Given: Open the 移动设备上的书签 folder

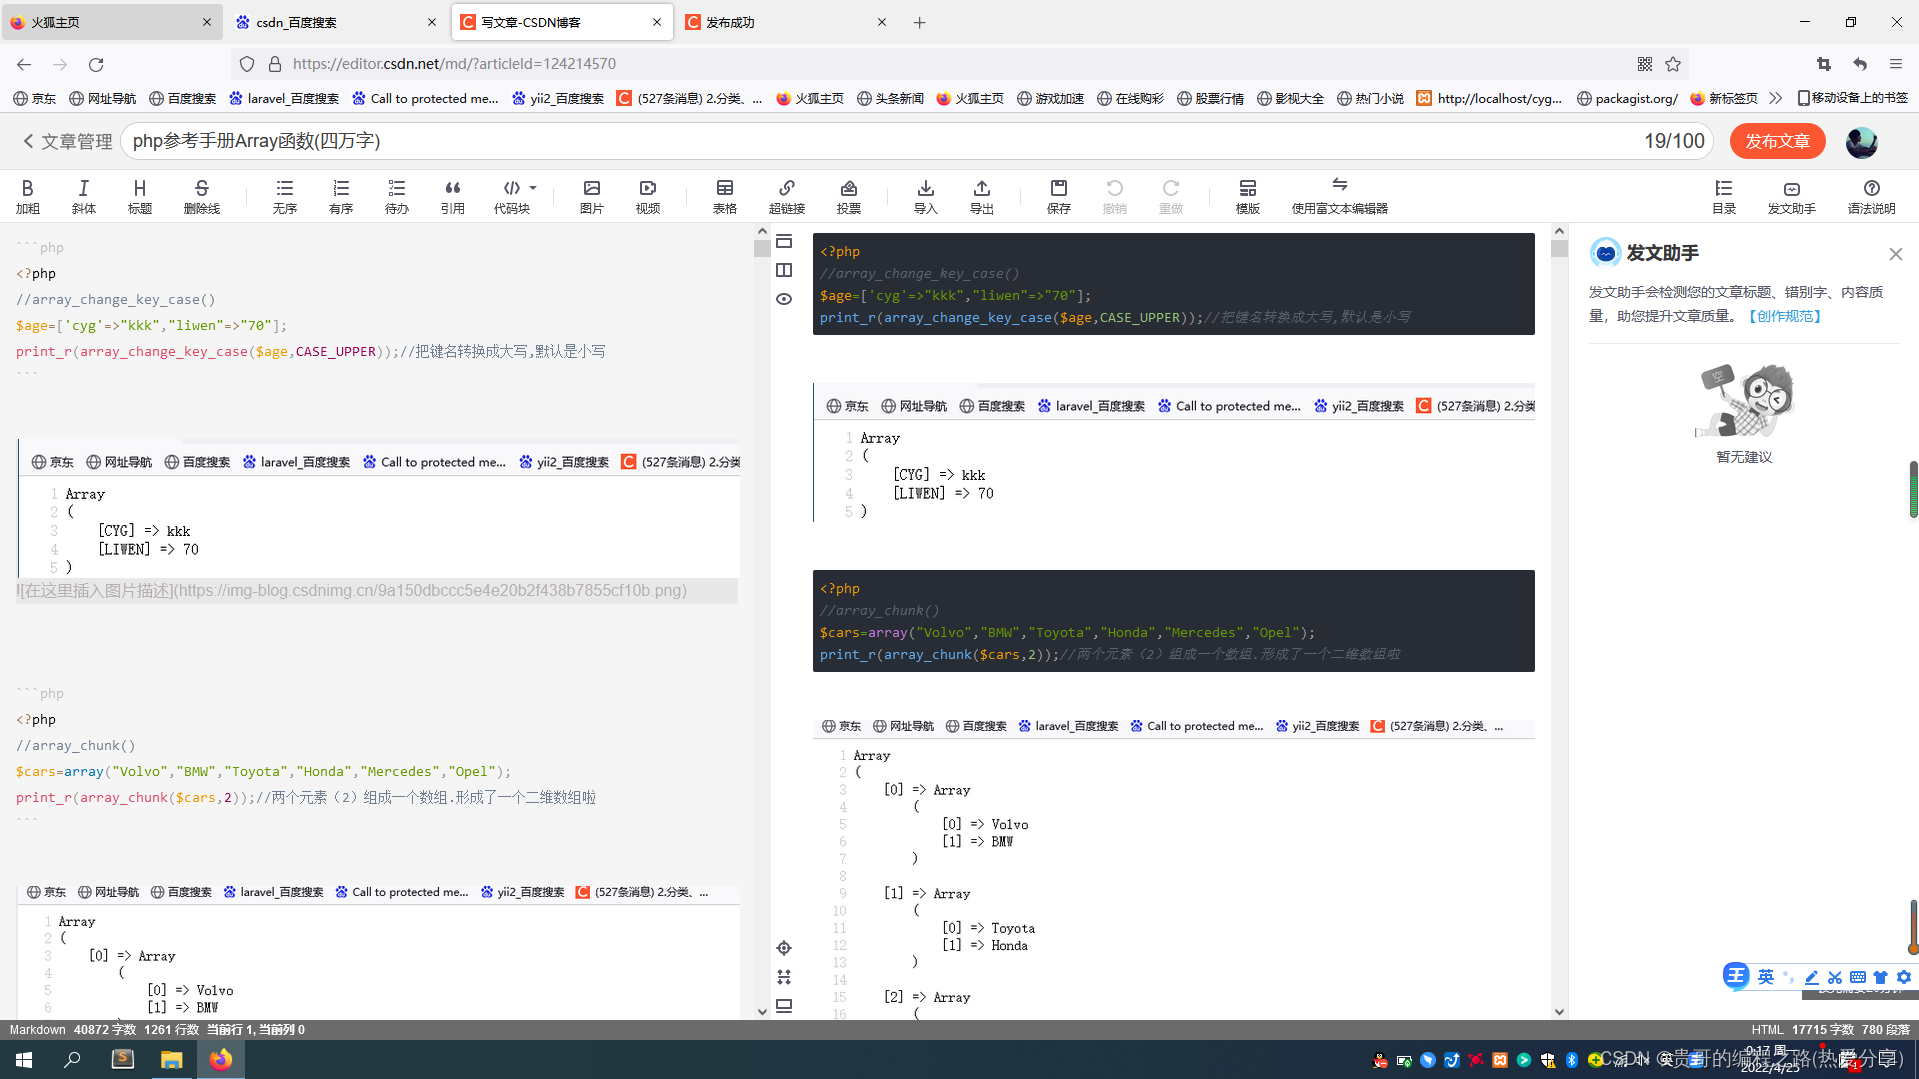Looking at the screenshot, I should [x=1853, y=98].
